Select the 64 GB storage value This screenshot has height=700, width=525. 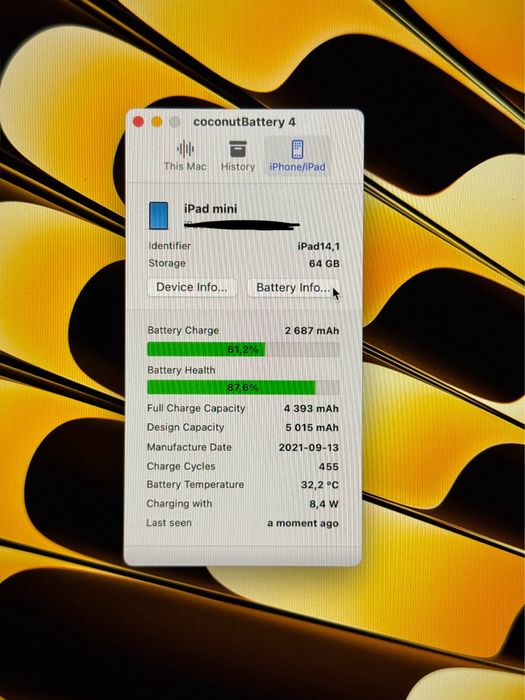click(324, 263)
